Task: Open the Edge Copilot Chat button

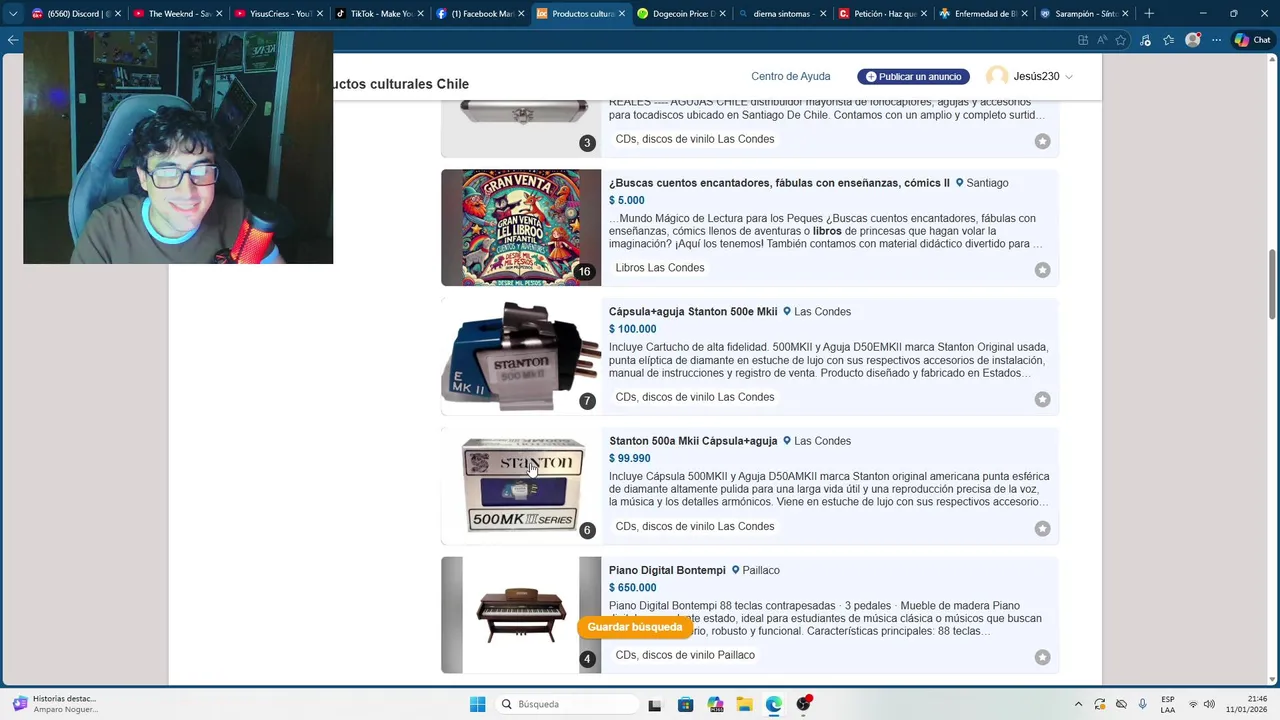Action: [x=1252, y=40]
